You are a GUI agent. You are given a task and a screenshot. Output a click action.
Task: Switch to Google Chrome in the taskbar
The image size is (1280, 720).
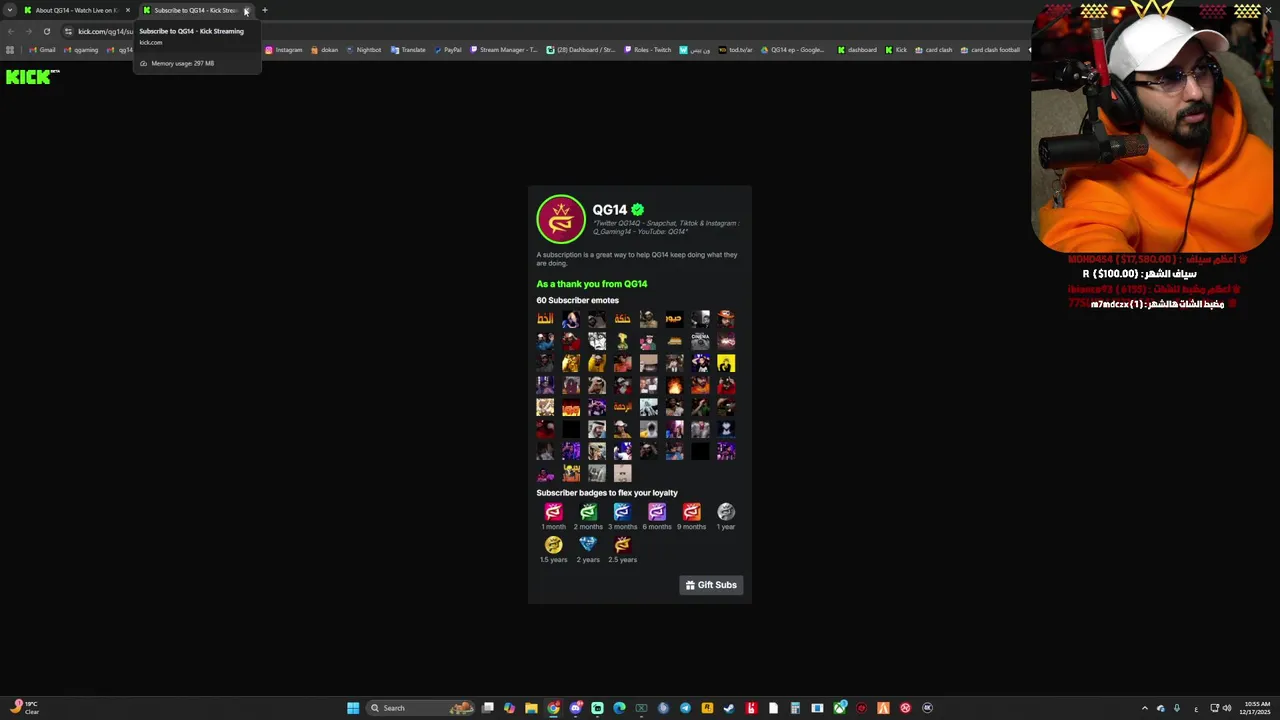[554, 708]
